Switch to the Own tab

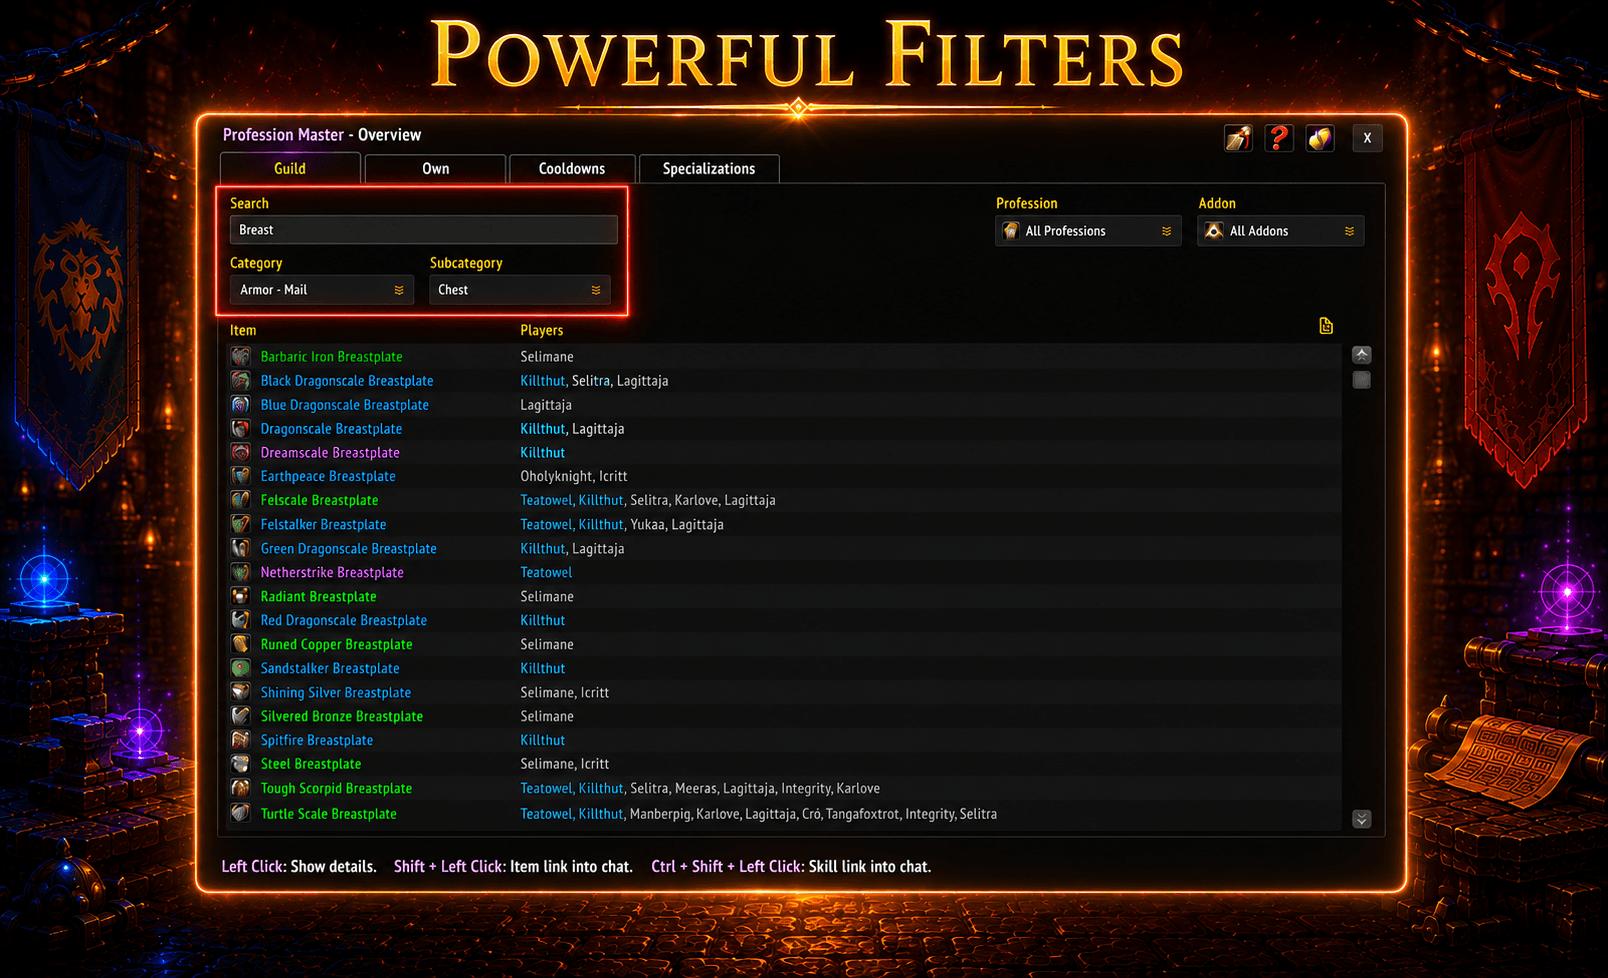pyautogui.click(x=435, y=168)
